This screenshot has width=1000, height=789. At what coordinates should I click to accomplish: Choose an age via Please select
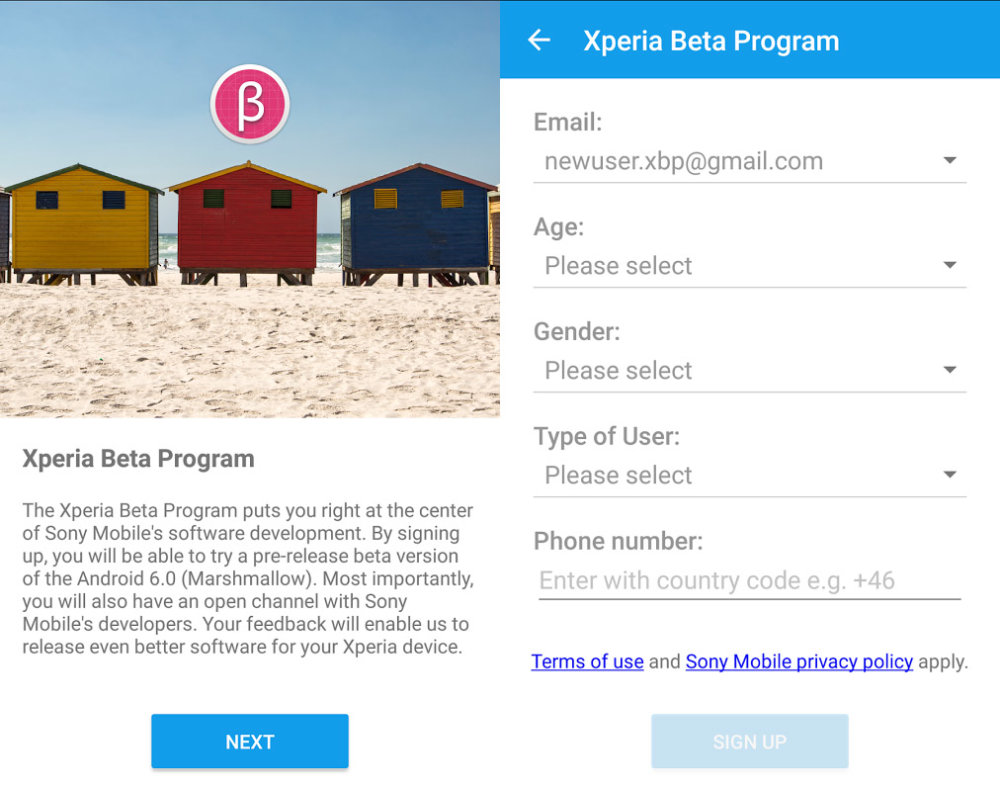(749, 267)
